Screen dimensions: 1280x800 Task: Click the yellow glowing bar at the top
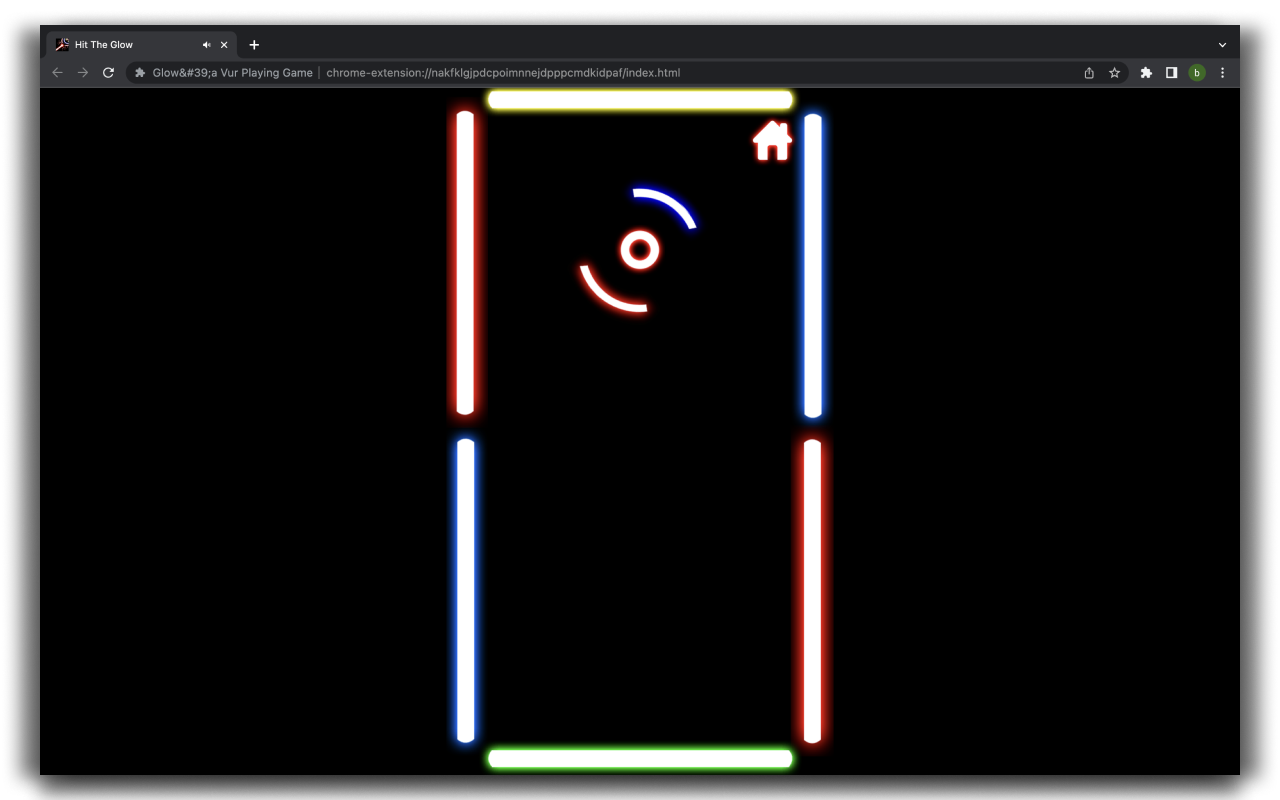click(640, 100)
